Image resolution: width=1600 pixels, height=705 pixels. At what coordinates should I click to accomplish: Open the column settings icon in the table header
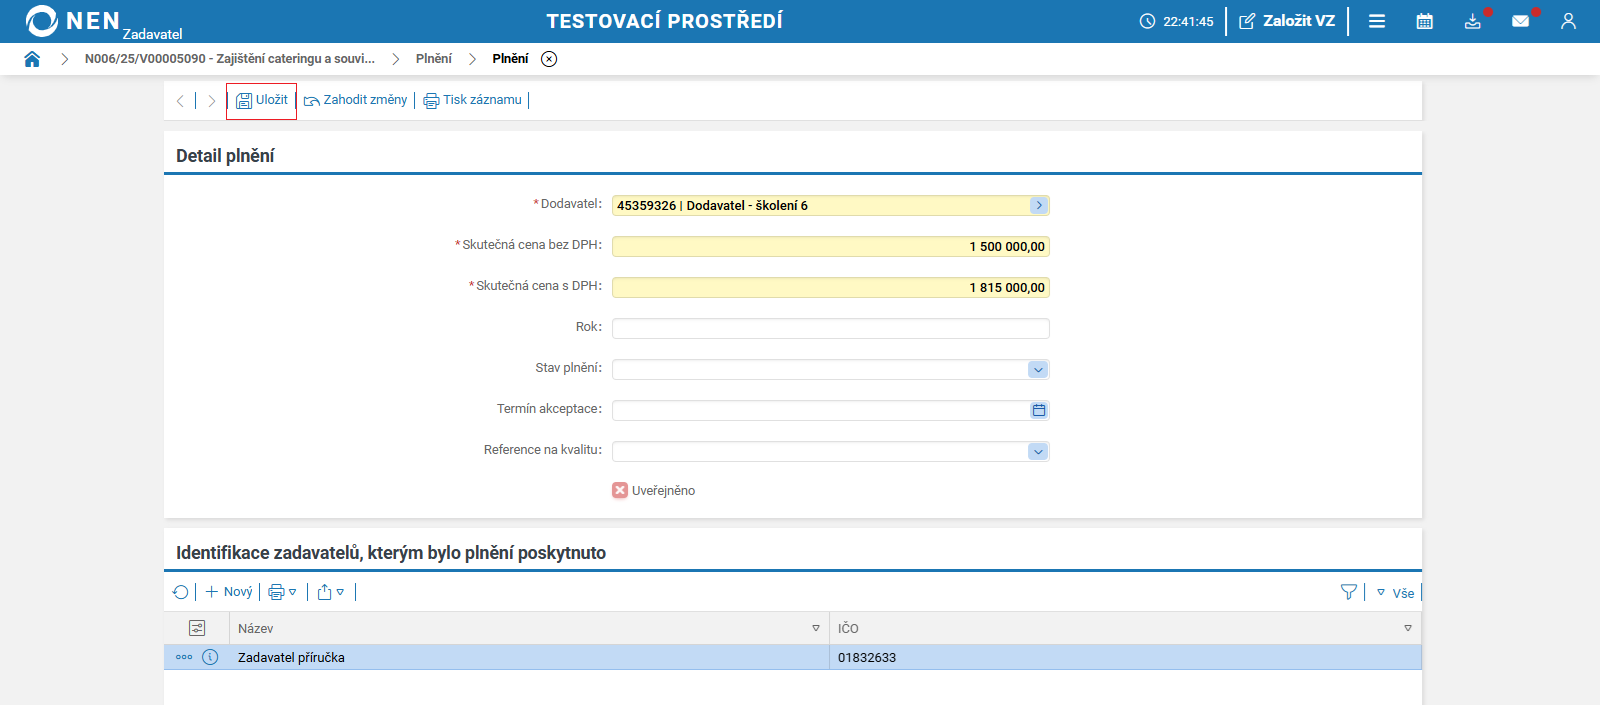[197, 628]
